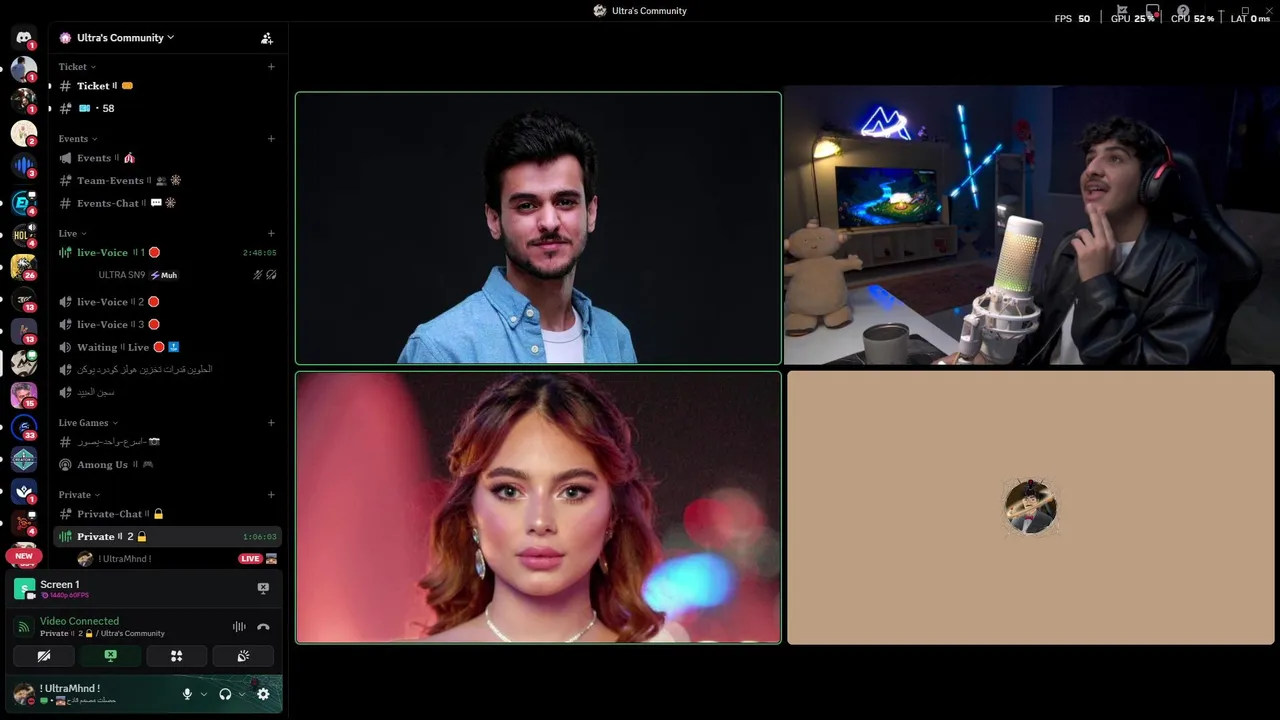Viewport: 1280px width, 720px height.
Task: Focus the streamer with headphones video tile
Action: coord(1031,225)
